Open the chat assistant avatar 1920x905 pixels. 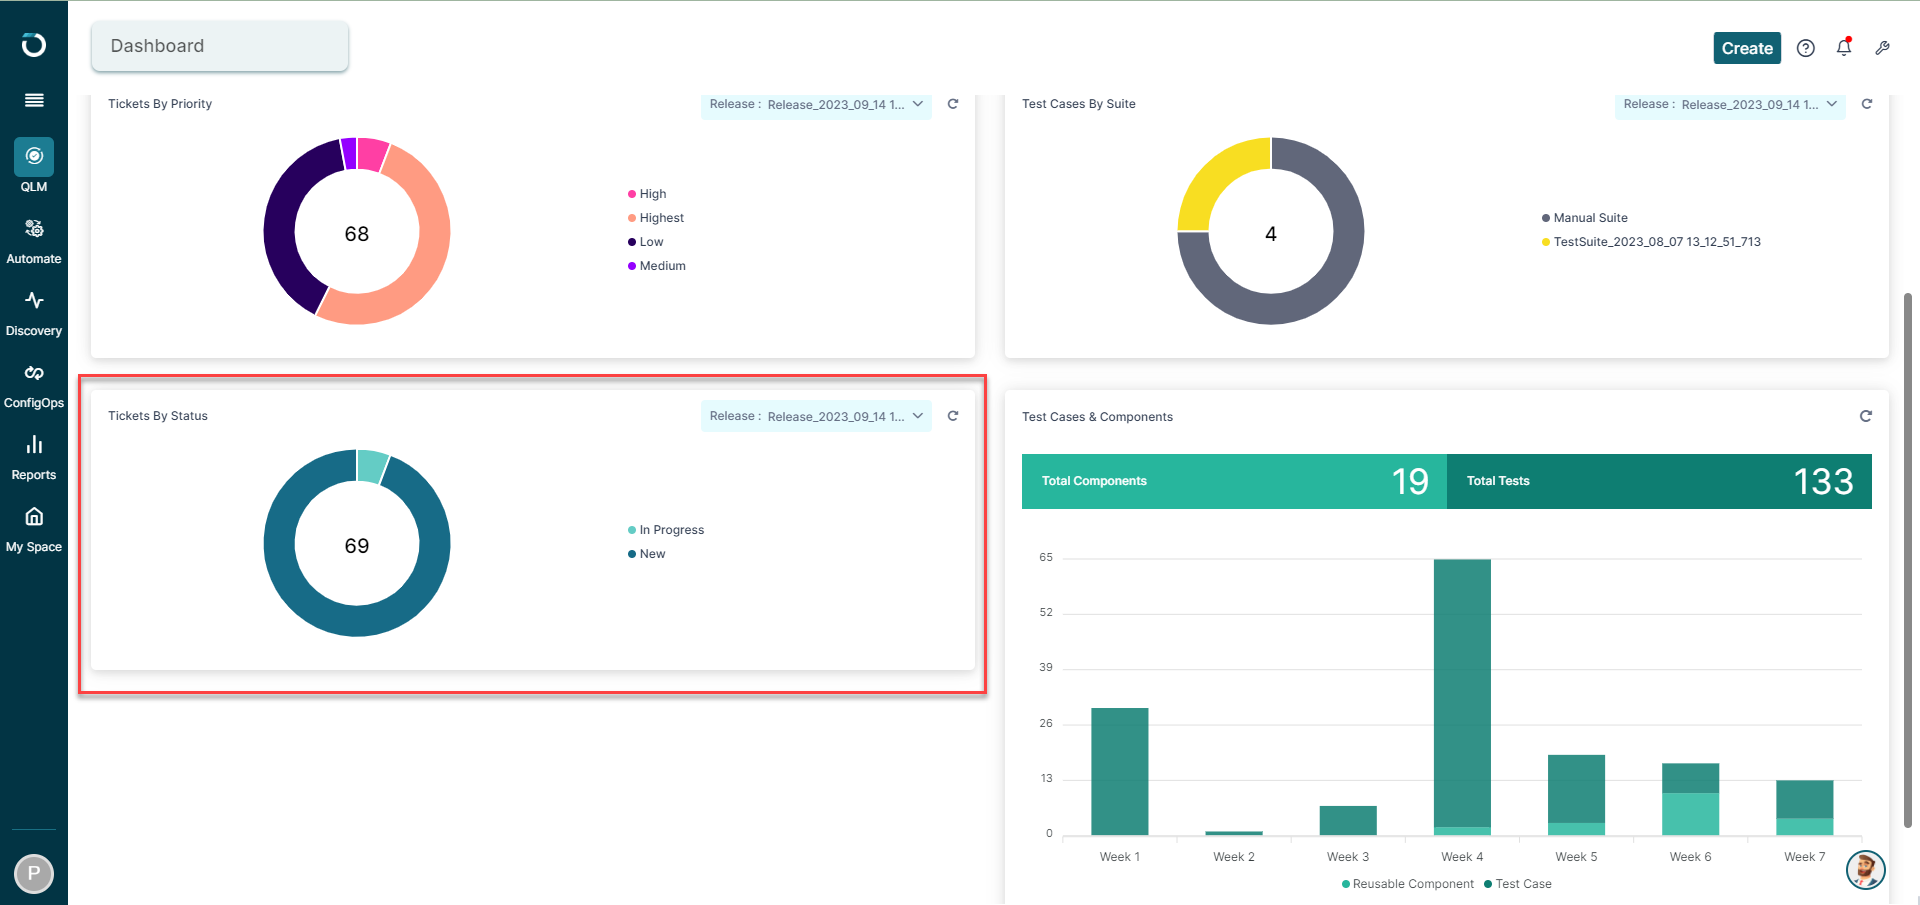pyautogui.click(x=1865, y=870)
